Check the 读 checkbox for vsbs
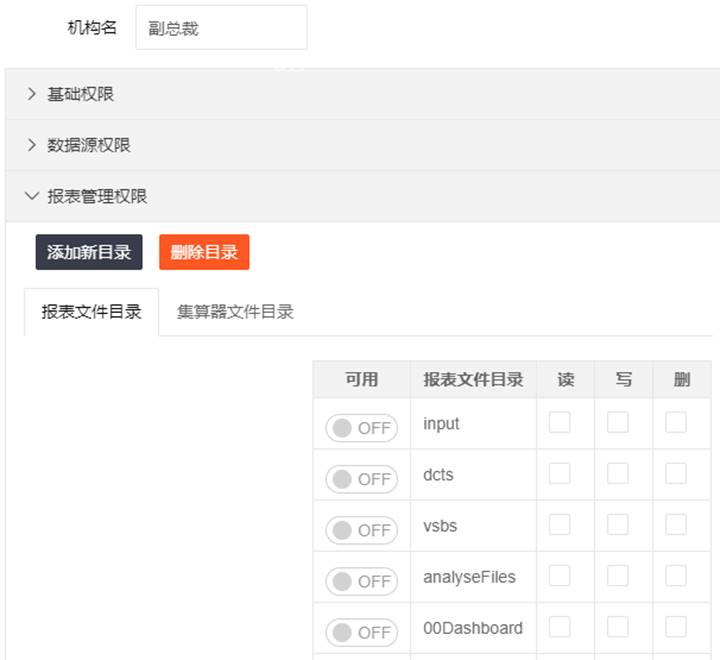This screenshot has width=720, height=660. point(559,524)
